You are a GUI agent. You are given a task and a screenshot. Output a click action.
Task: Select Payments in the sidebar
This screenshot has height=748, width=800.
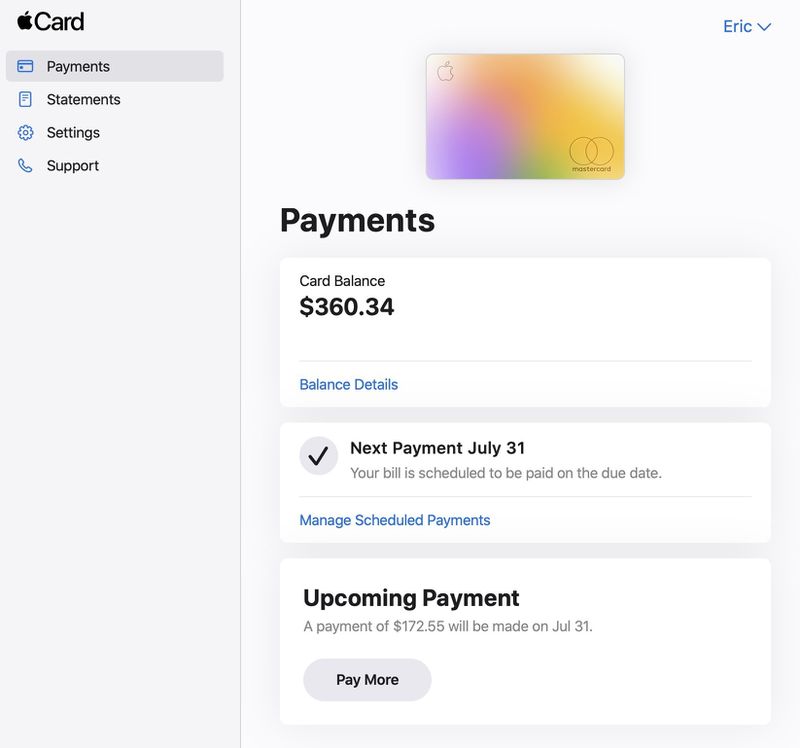pos(78,66)
